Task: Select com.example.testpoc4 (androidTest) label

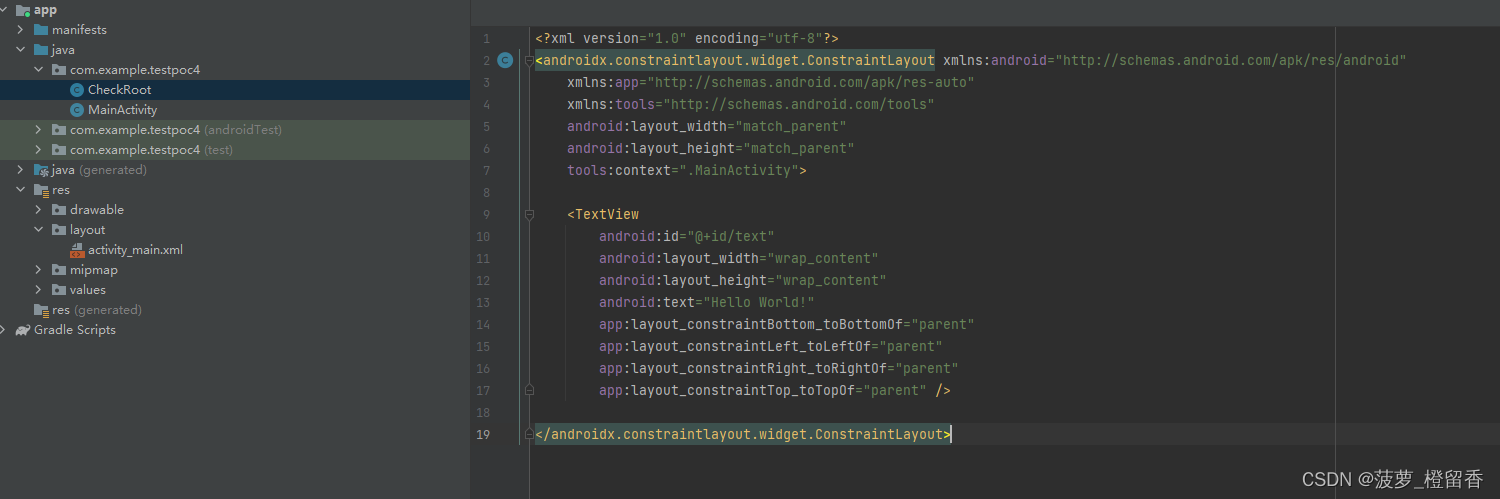Action: pos(176,130)
